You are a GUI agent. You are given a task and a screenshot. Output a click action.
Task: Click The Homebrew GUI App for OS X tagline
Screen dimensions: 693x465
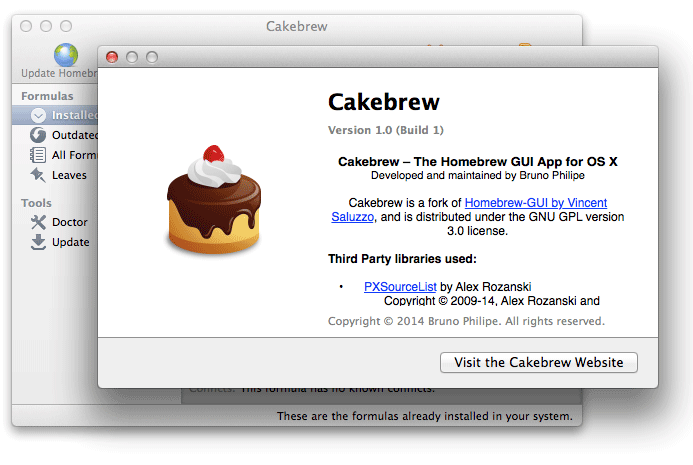[515, 162]
